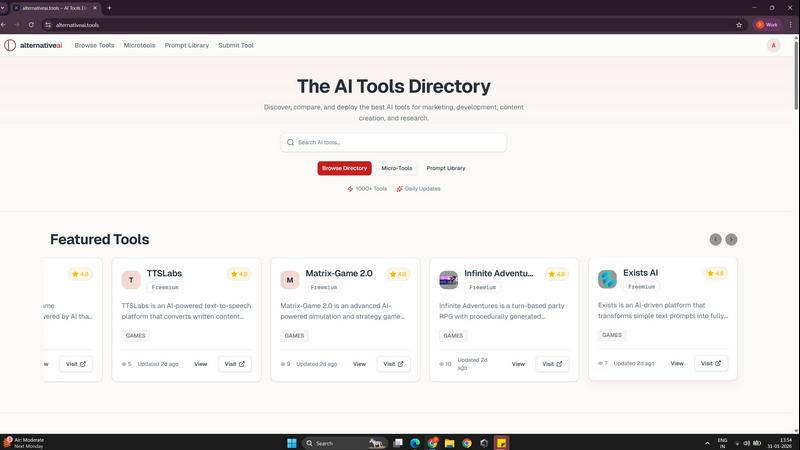This screenshot has width=800, height=450.
Task: Click View on Infinite Adventures card
Action: (518, 364)
